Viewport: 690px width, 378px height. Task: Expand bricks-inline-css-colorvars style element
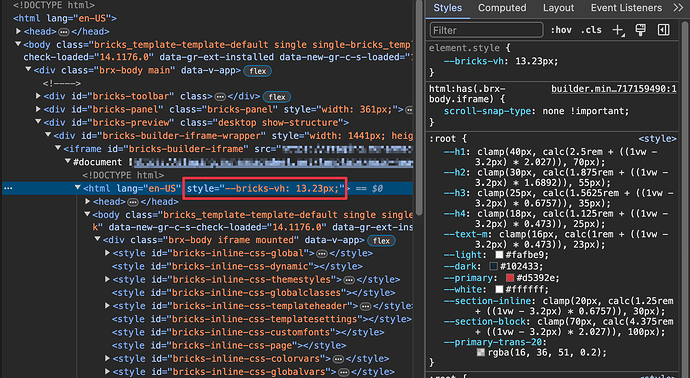pos(107,358)
